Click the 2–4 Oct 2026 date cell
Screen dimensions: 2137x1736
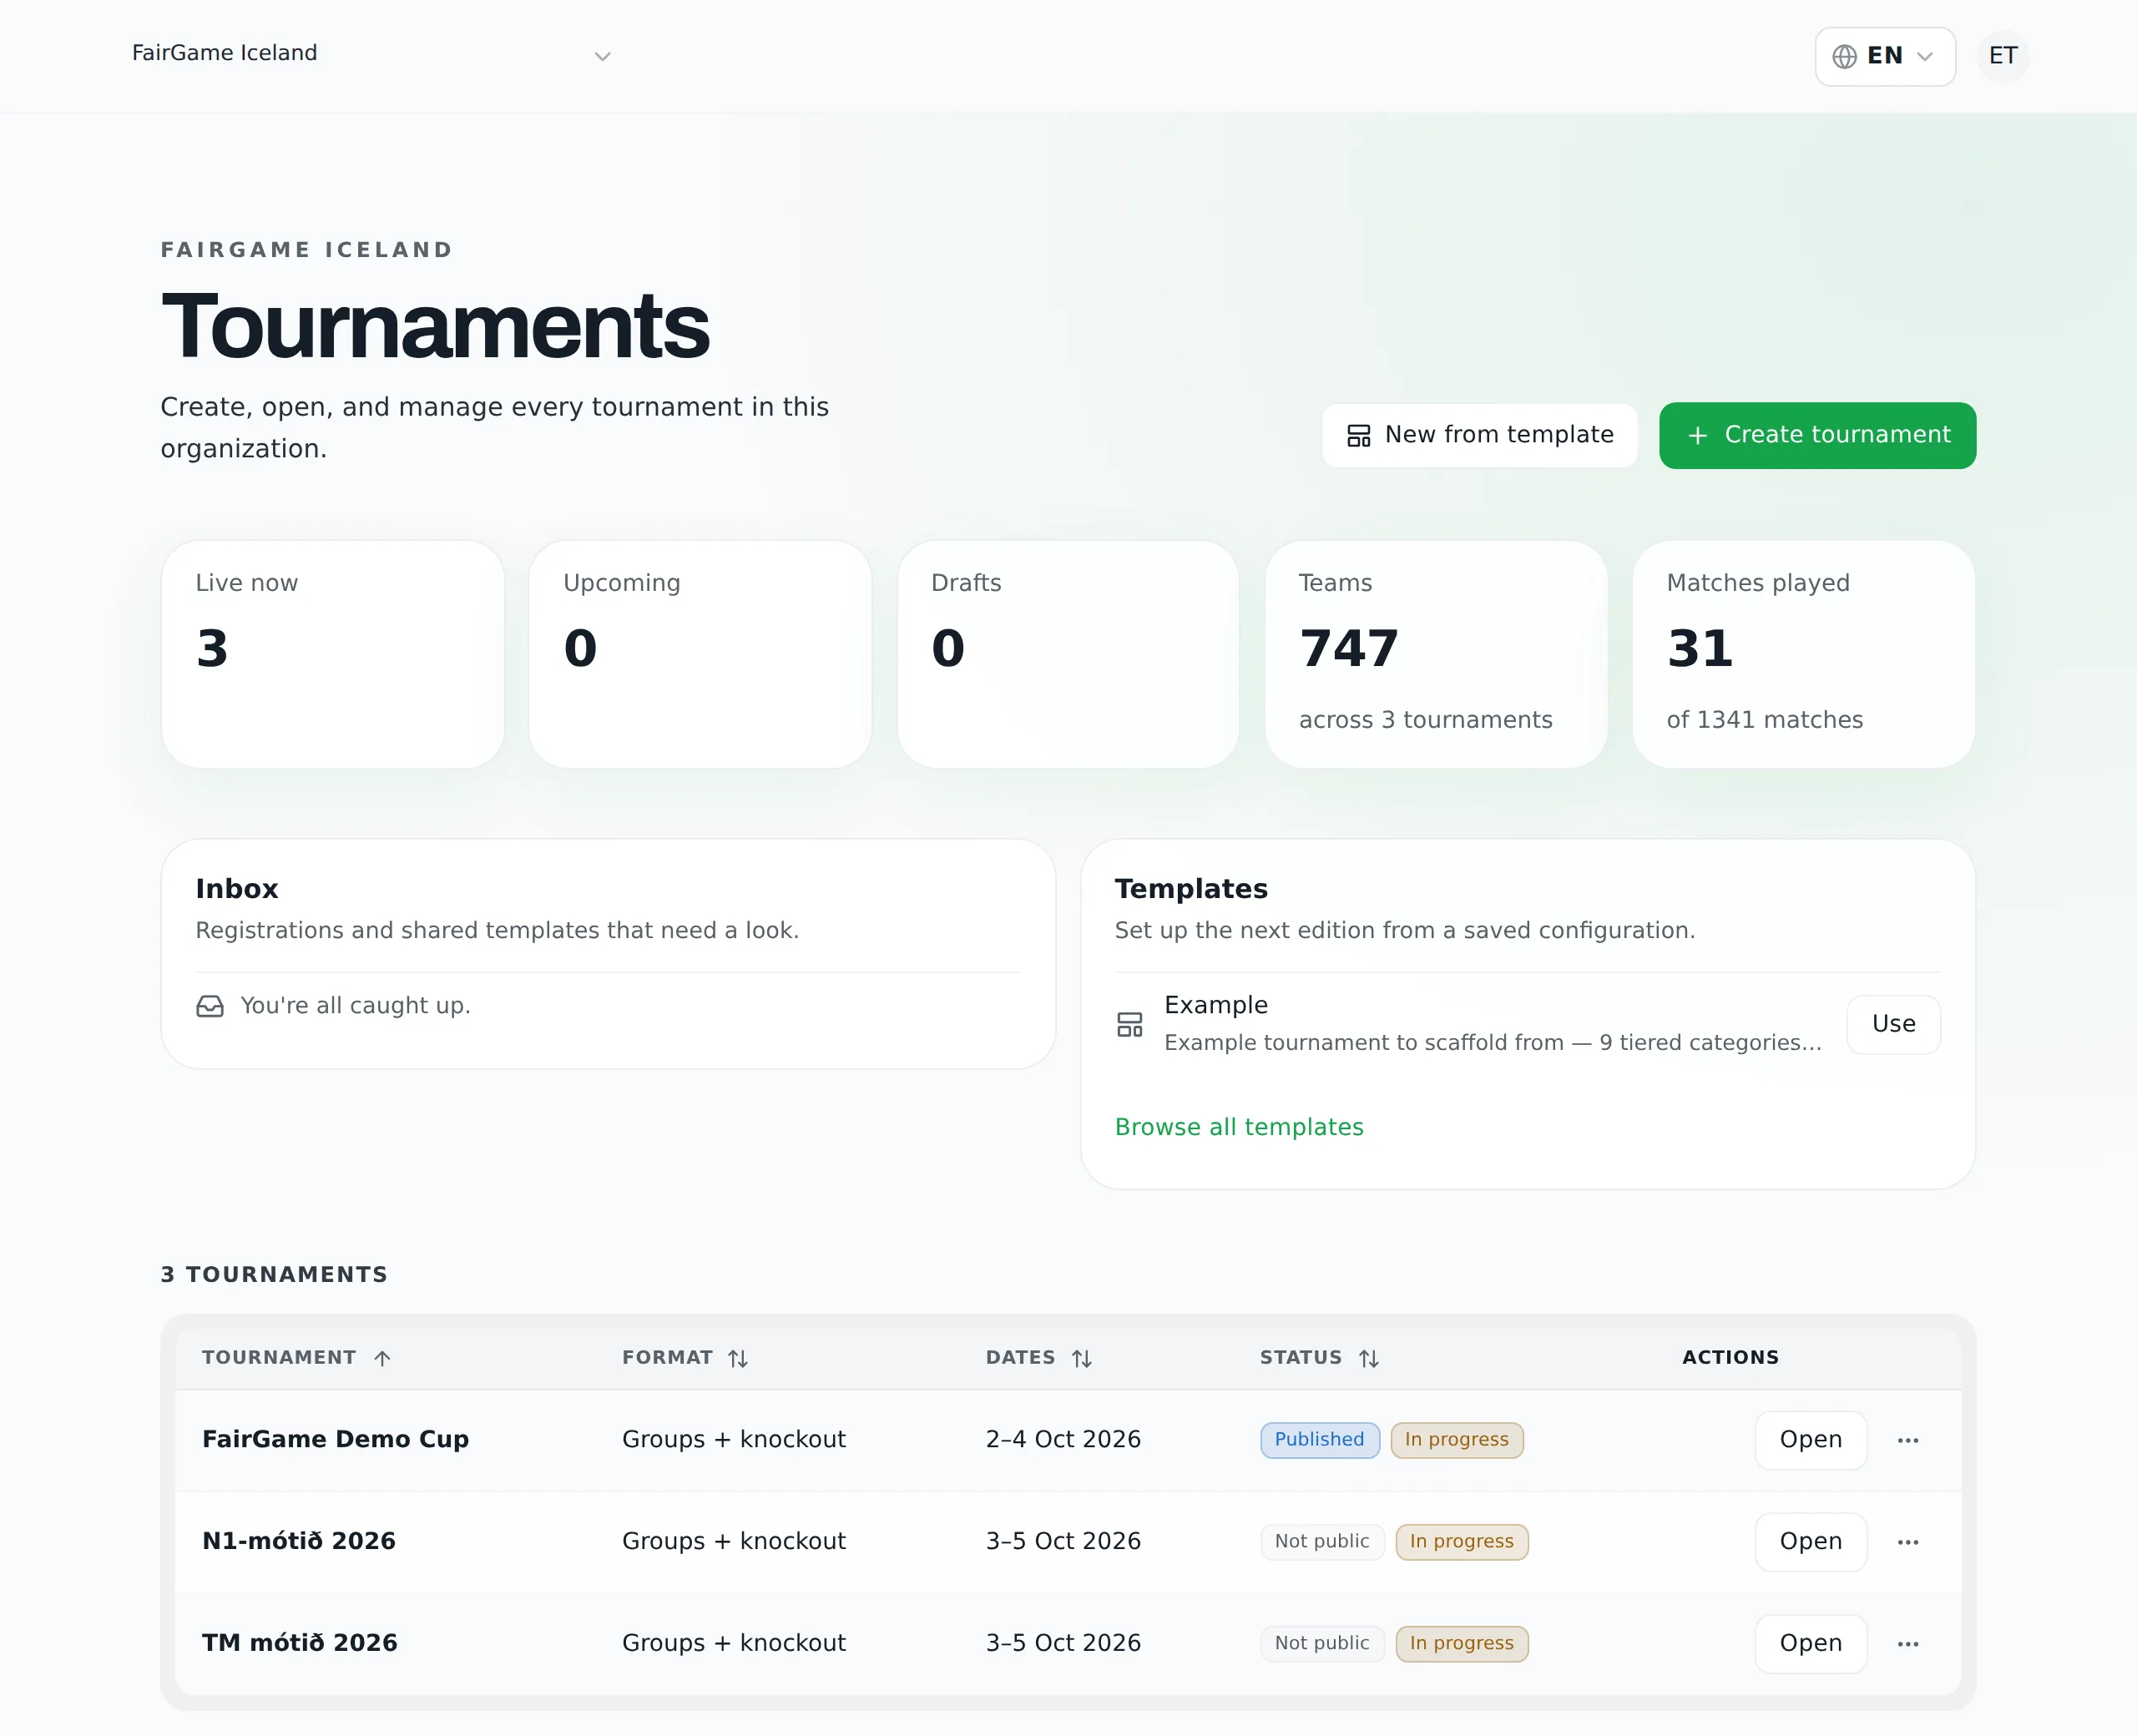pos(1062,1440)
